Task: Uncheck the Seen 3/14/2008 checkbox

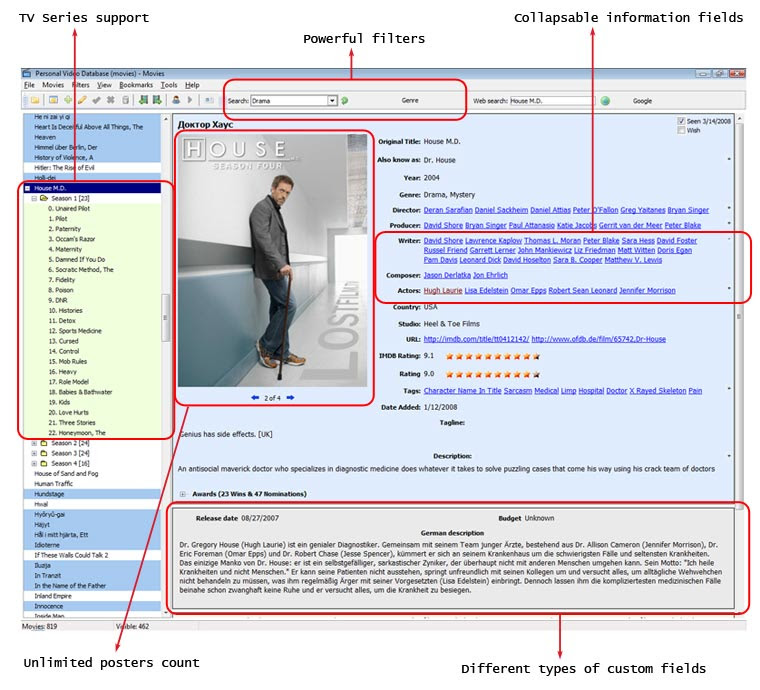Action: 681,121
